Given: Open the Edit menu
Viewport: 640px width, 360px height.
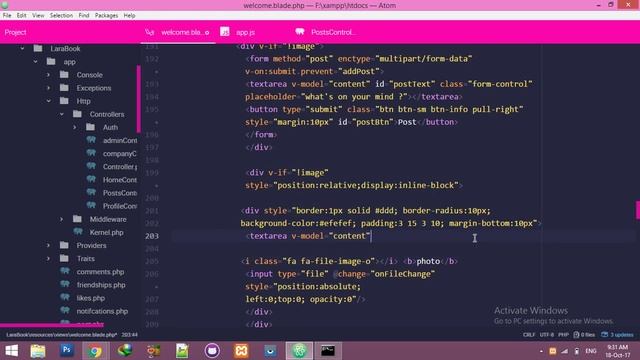Looking at the screenshot, I should coord(22,16).
